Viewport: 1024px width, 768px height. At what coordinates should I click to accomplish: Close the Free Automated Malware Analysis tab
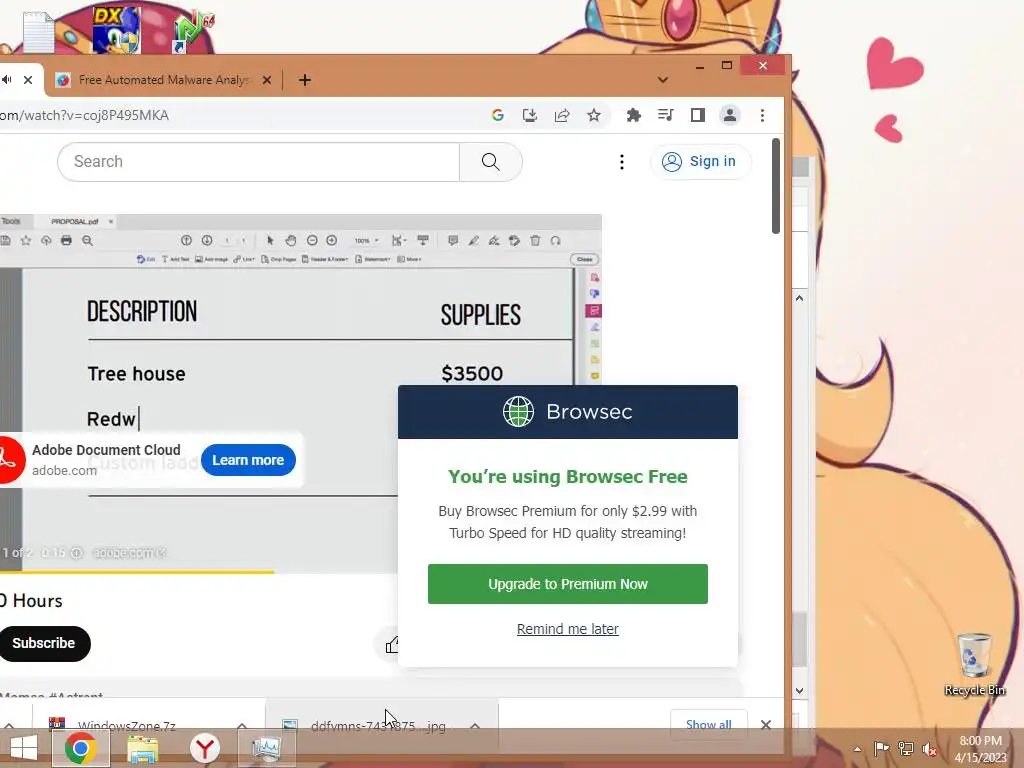click(x=266, y=80)
